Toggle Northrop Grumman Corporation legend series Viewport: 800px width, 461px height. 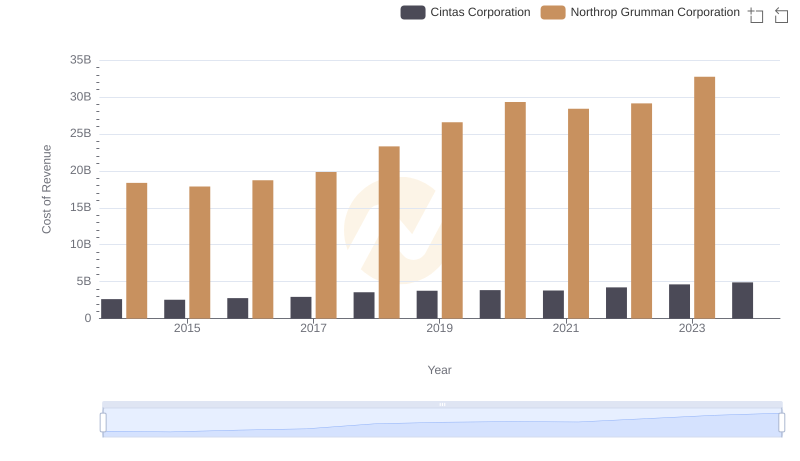click(x=640, y=12)
